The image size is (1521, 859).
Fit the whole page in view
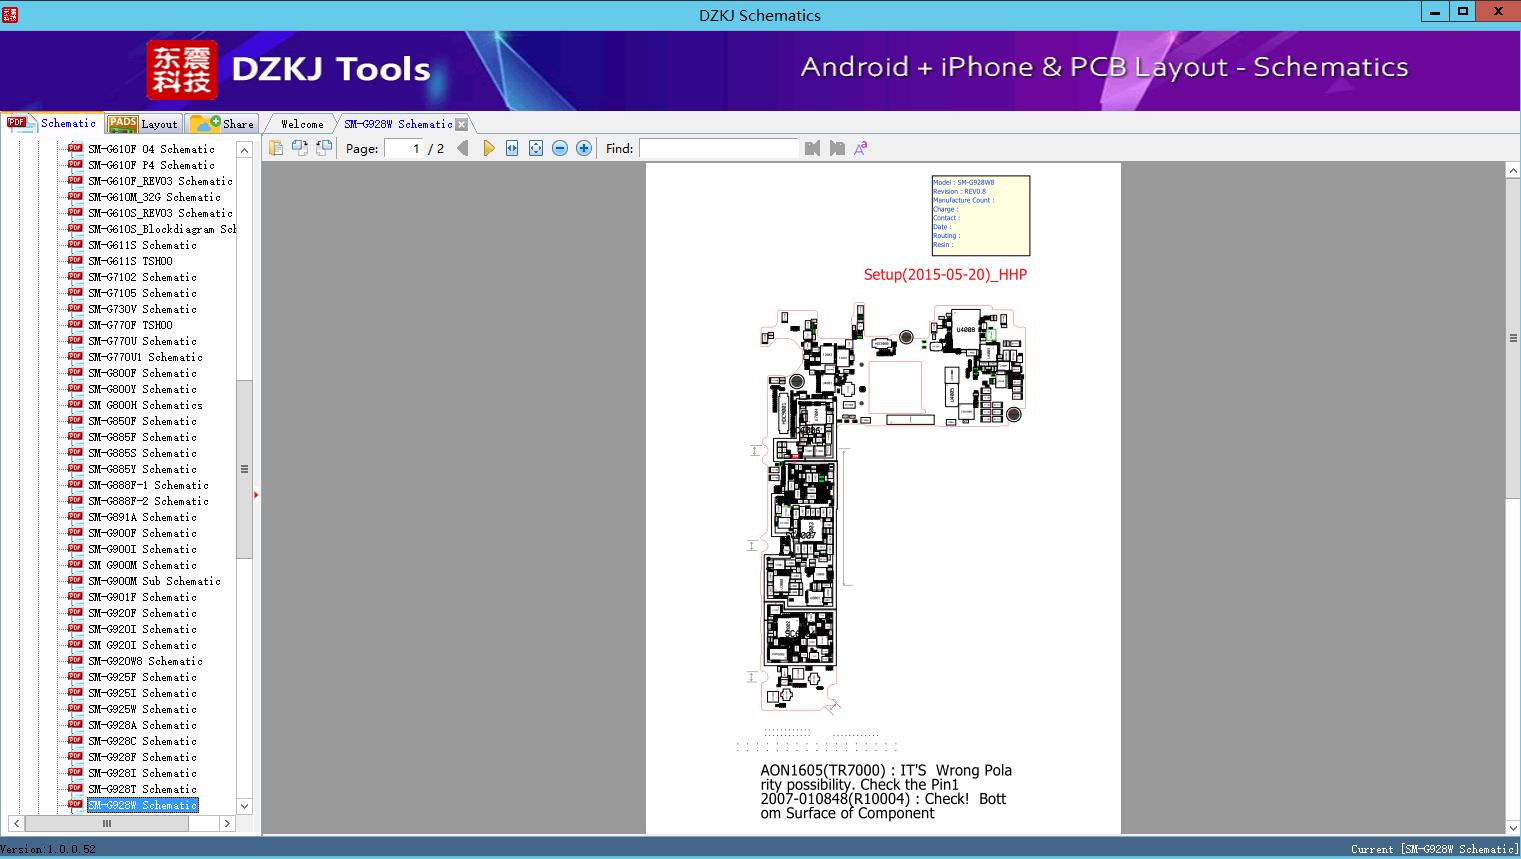pyautogui.click(x=536, y=148)
